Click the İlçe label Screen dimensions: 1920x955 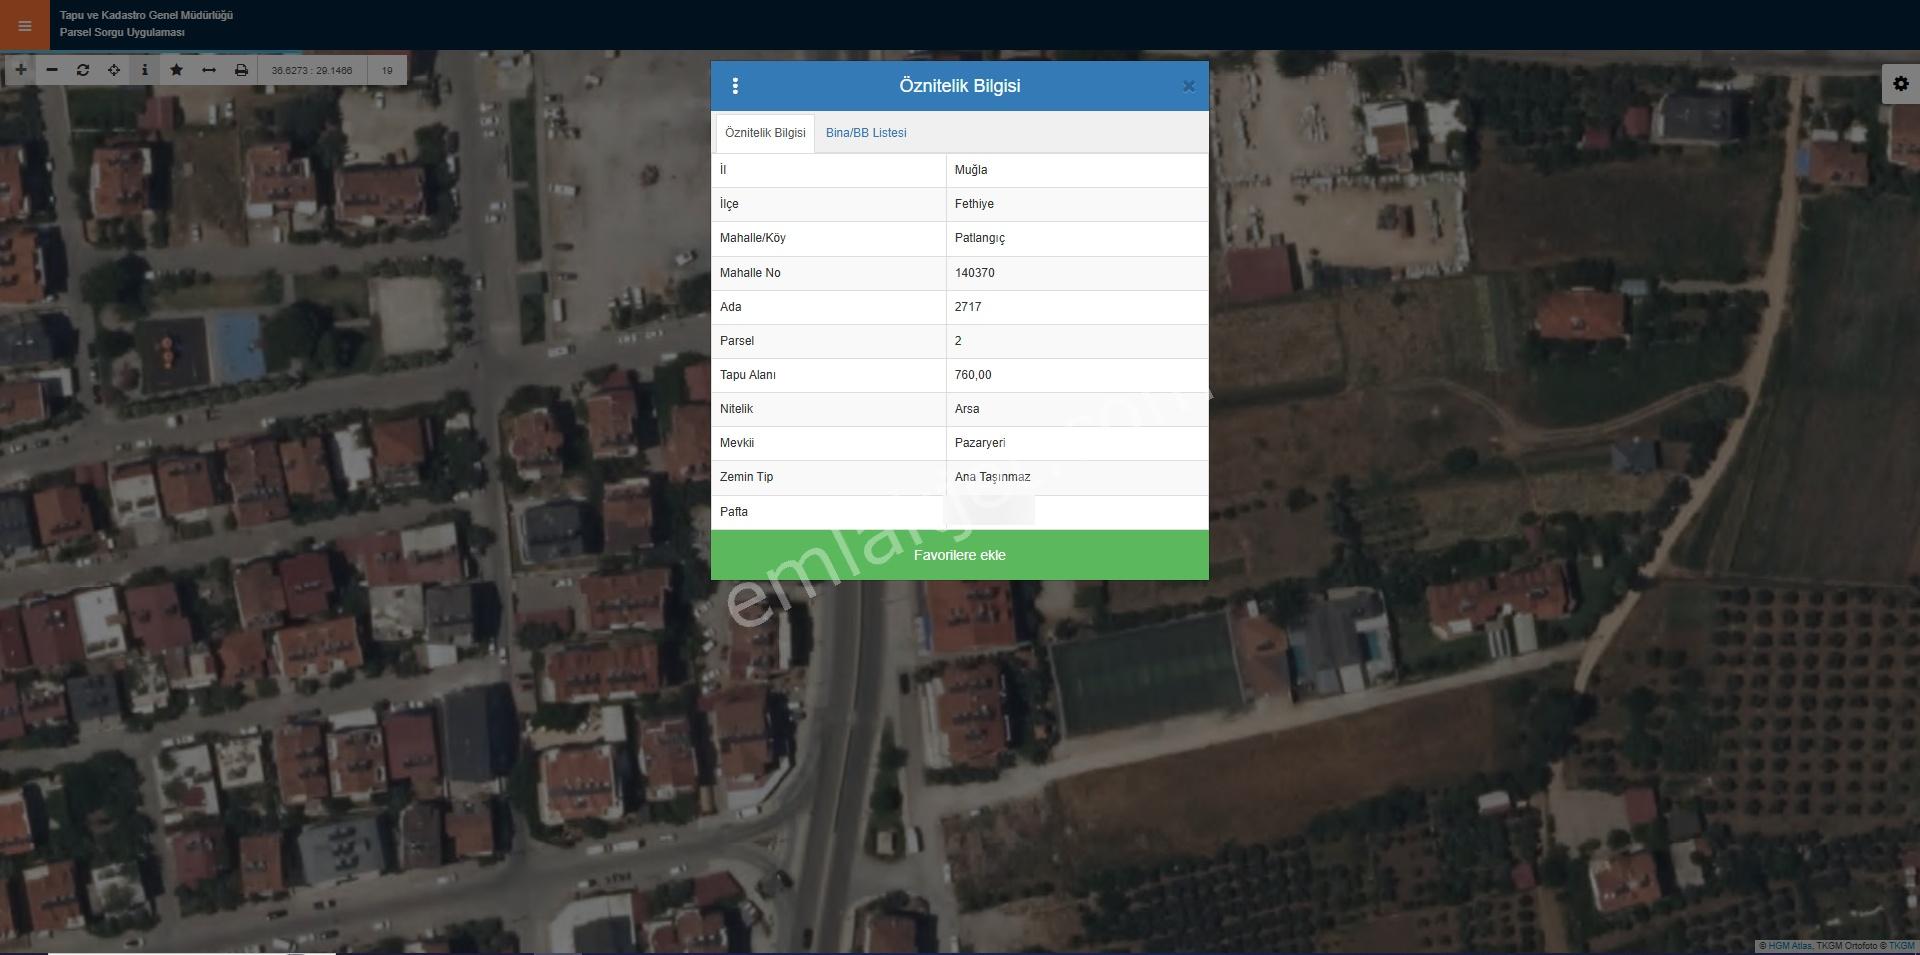tap(729, 204)
